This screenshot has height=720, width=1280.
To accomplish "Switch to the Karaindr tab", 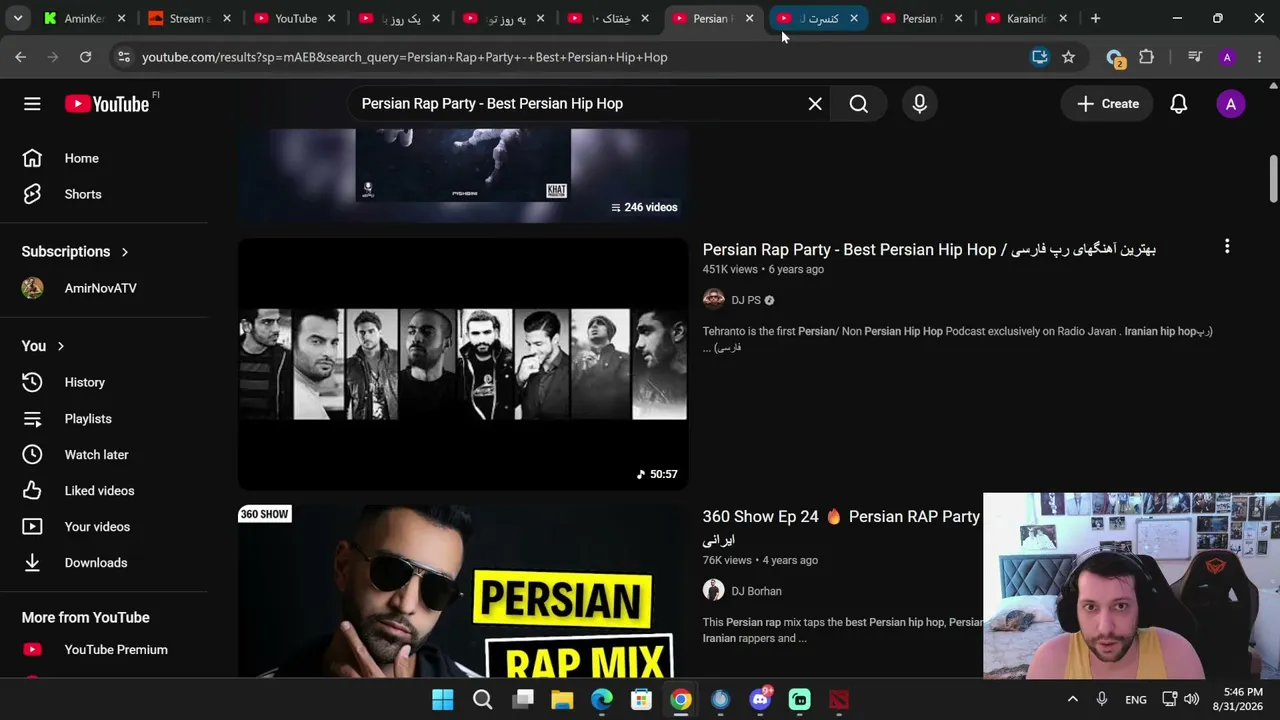I will pos(1025,18).
